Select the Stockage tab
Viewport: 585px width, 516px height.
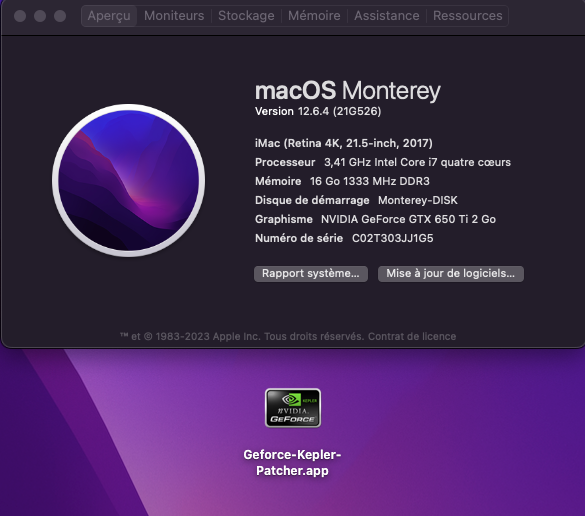click(x=246, y=16)
